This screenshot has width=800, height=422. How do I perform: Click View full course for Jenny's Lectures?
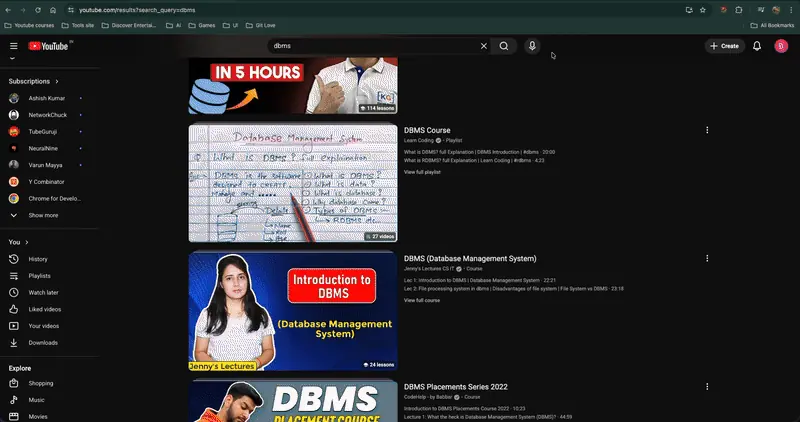click(421, 300)
